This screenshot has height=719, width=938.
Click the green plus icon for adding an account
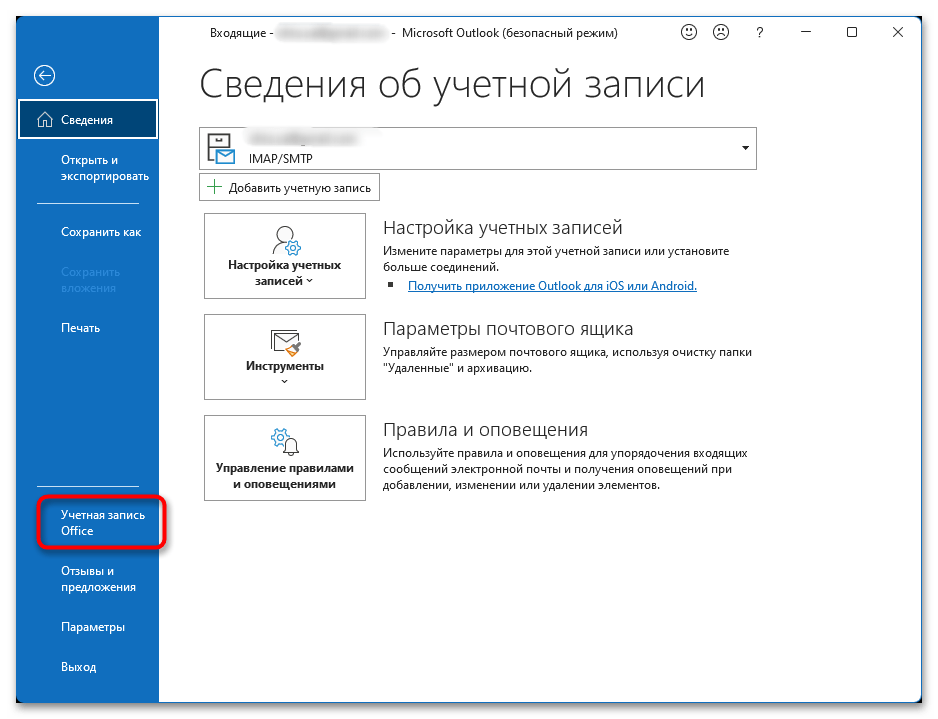tap(214, 187)
